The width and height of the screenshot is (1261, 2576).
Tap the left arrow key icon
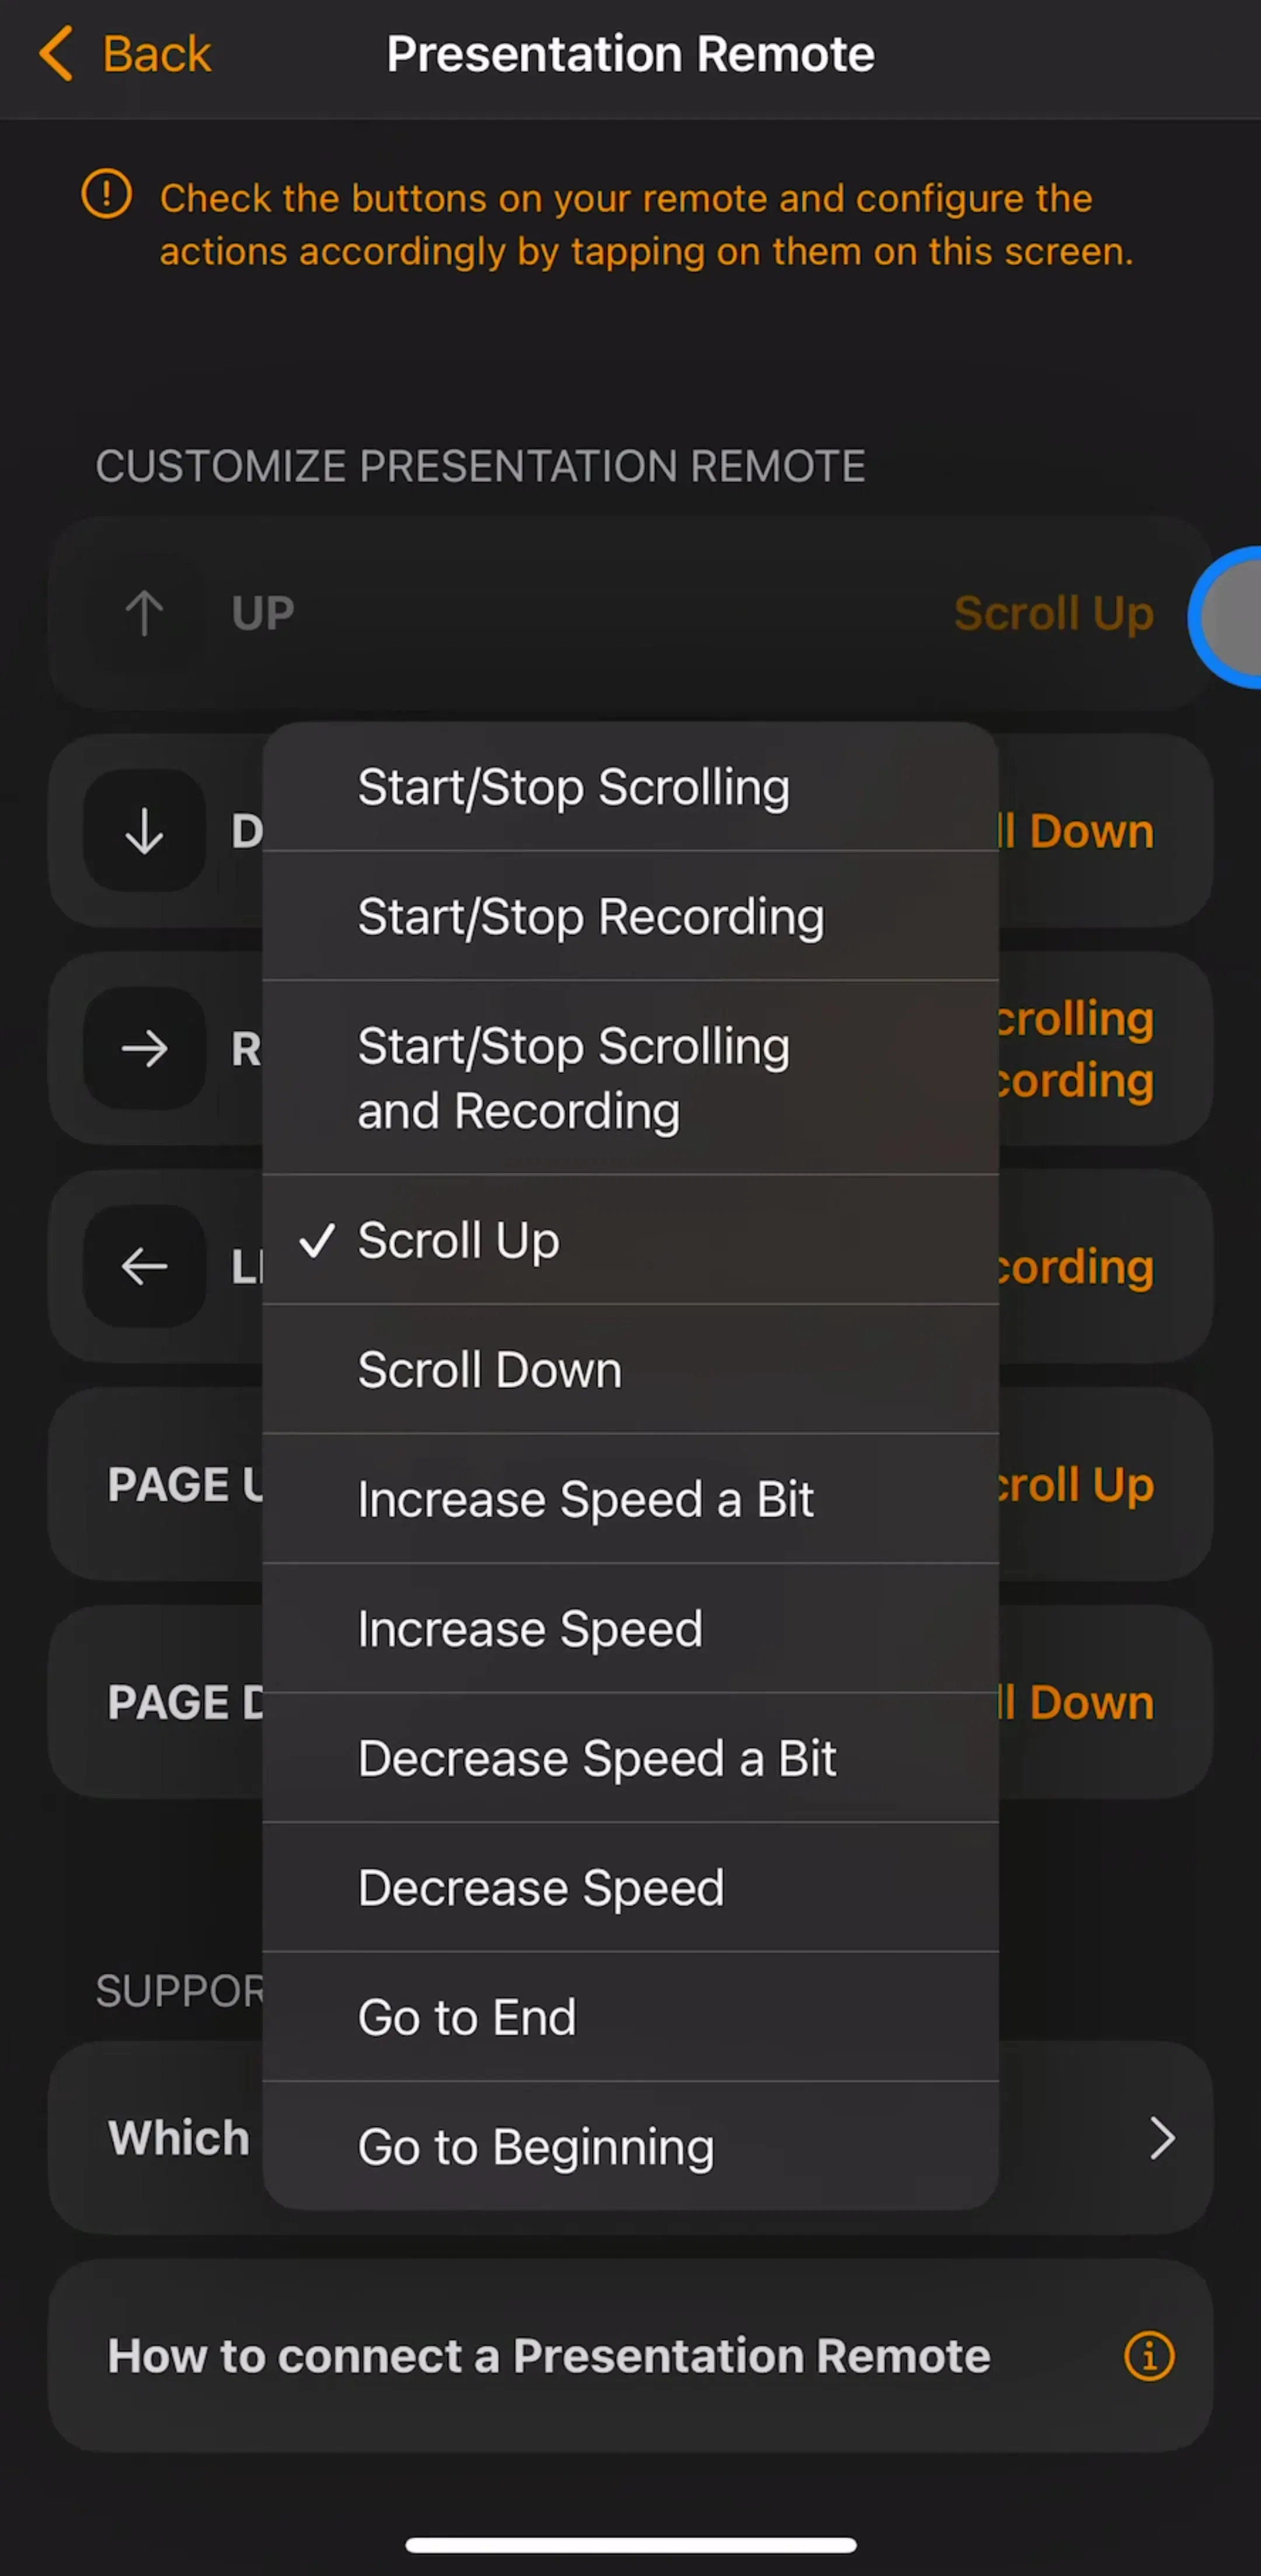(x=145, y=1266)
